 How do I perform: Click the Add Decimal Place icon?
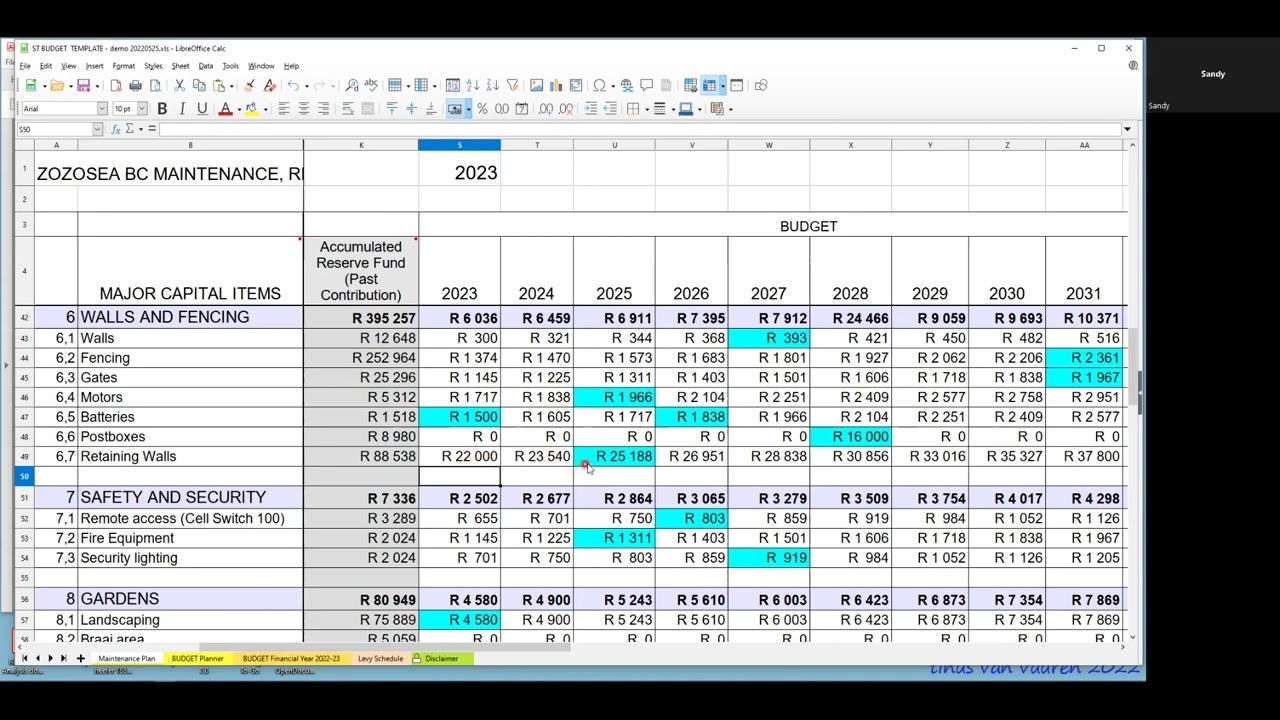click(546, 108)
